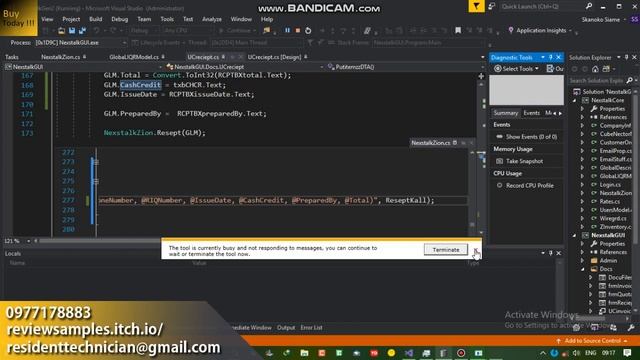Click the Visual Studio taskbar icon

(x=409, y=353)
